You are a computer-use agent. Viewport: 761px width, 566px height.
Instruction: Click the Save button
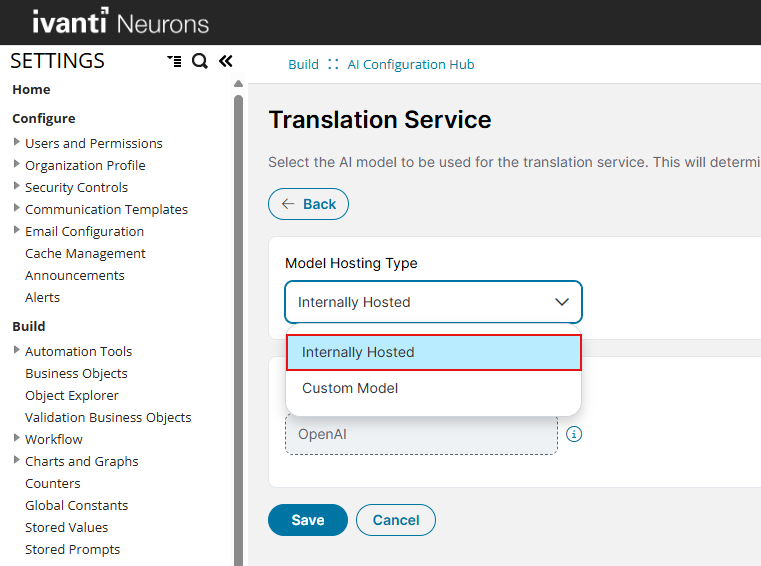307,520
